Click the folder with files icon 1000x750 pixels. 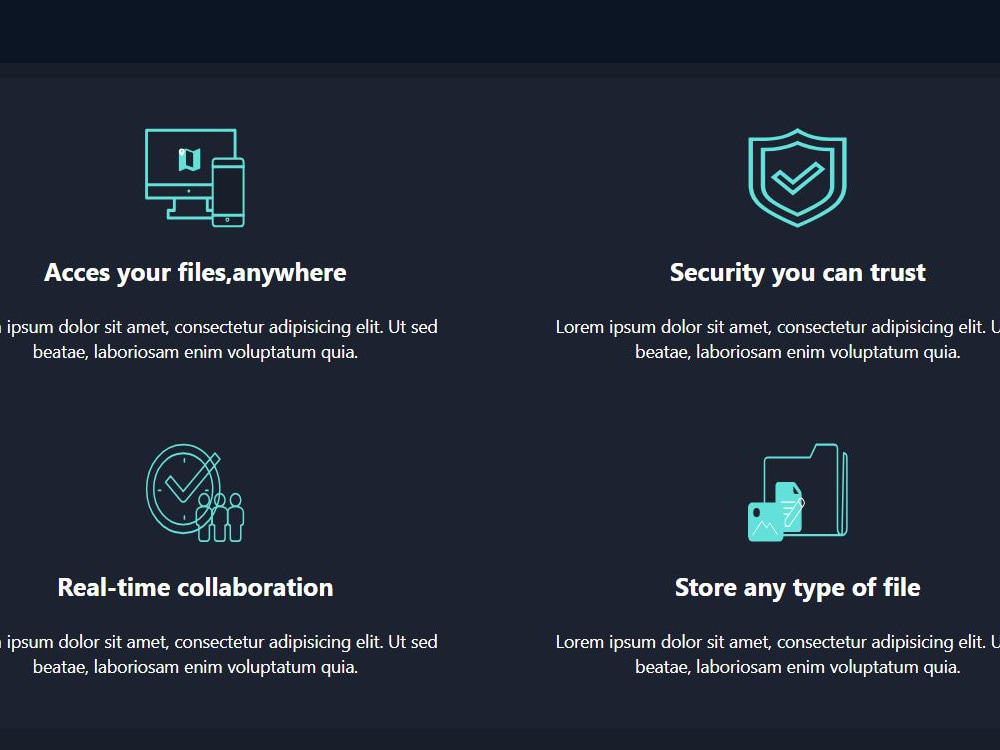click(797, 493)
